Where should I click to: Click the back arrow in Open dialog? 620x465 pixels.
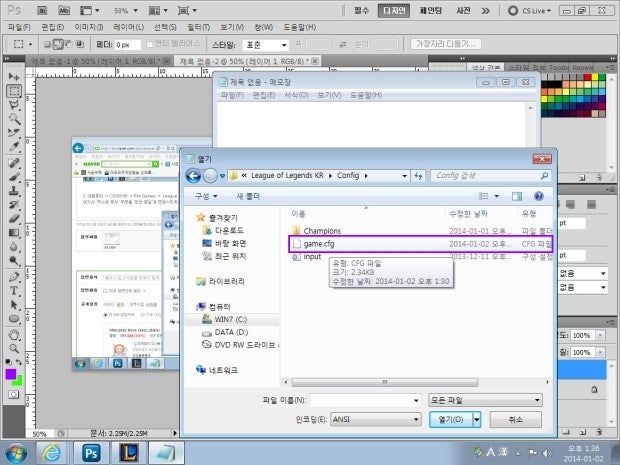[x=194, y=175]
